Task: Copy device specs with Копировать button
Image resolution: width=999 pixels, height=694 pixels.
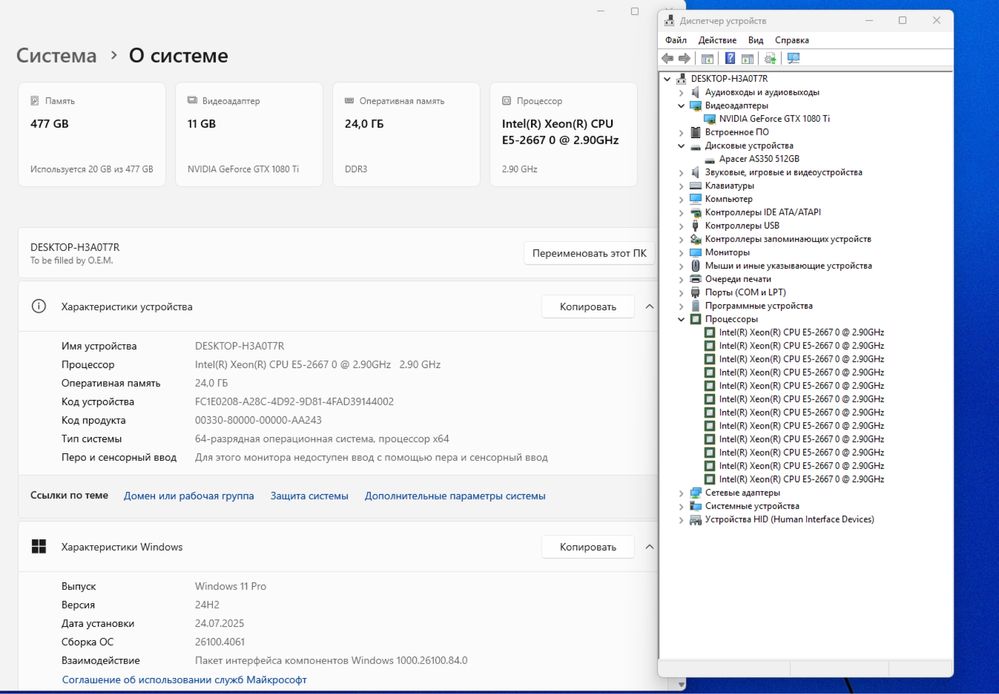Action: [588, 307]
